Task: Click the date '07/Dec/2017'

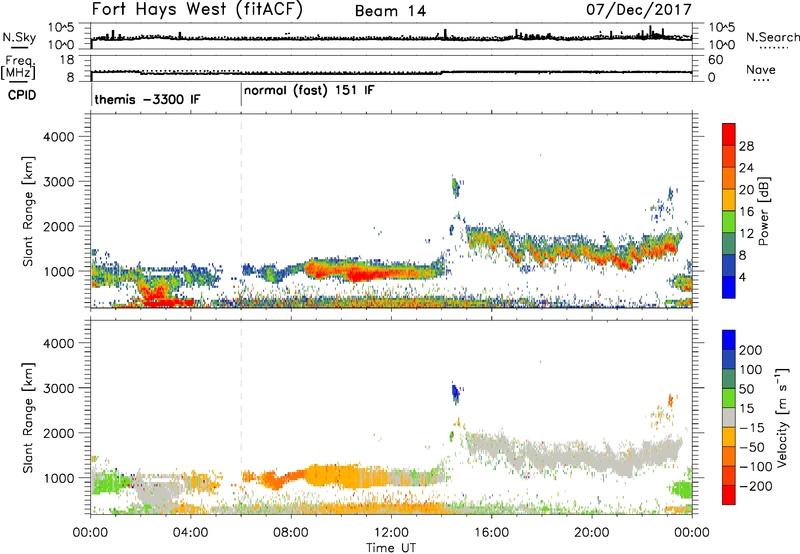Action: tap(639, 10)
